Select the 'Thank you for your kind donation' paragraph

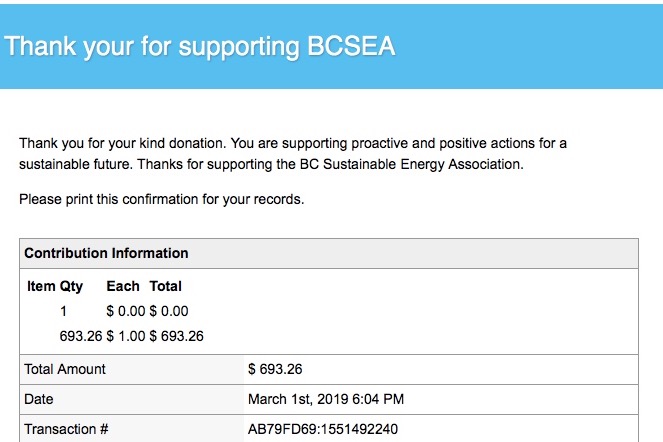293,154
